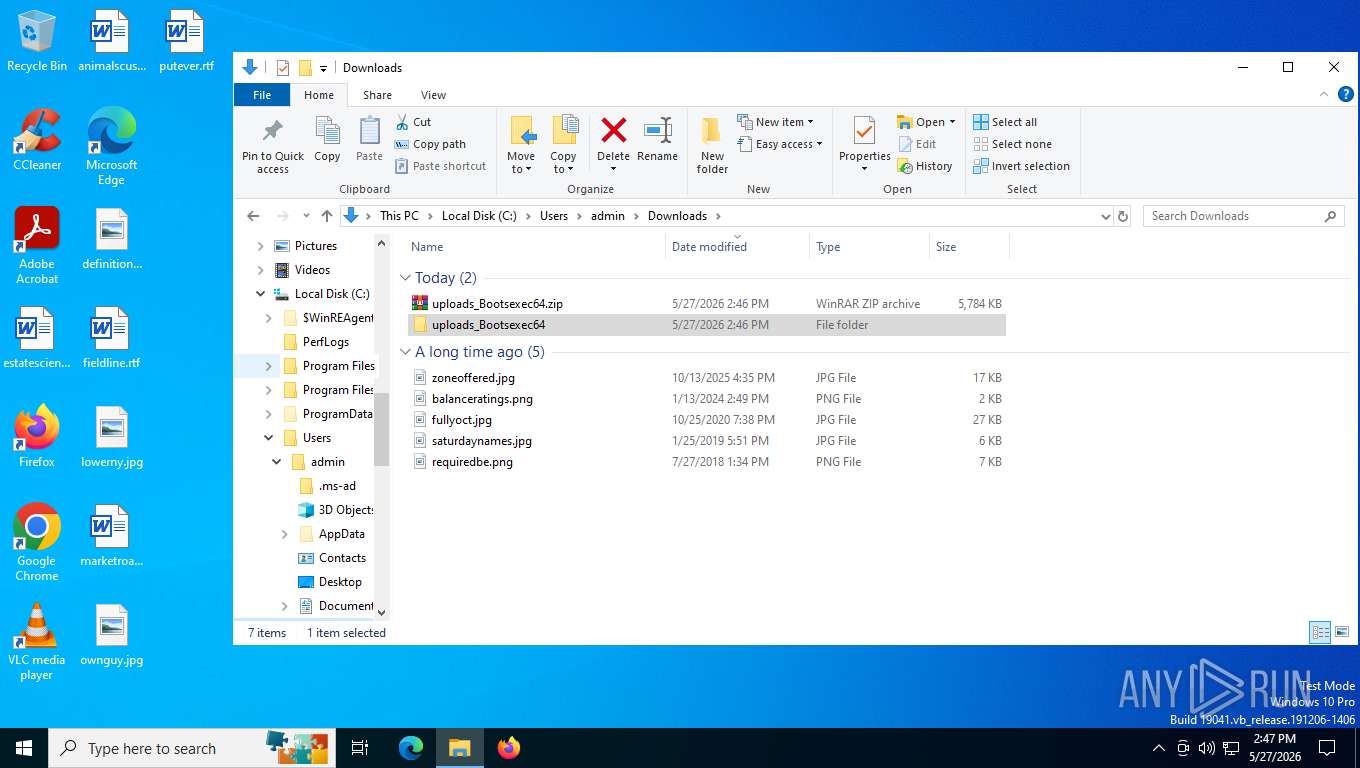Switch to Large icons view icon
The height and width of the screenshot is (768, 1360).
[1342, 632]
